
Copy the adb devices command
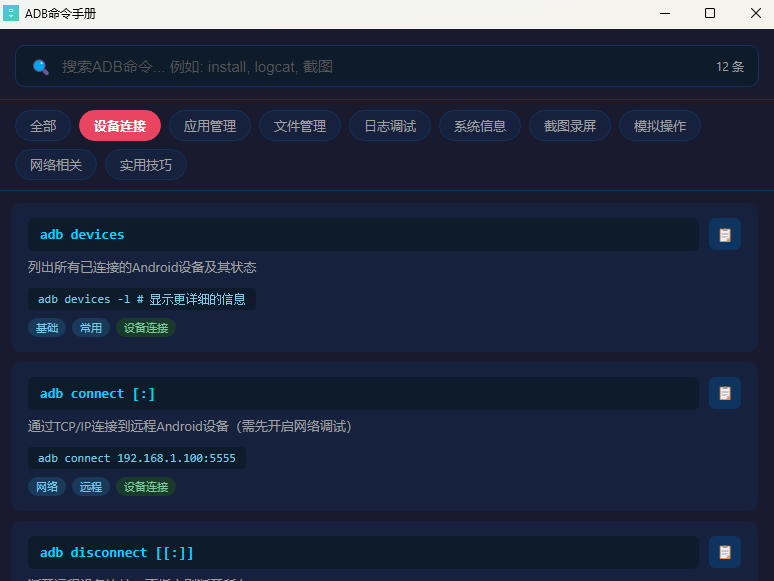coord(725,234)
